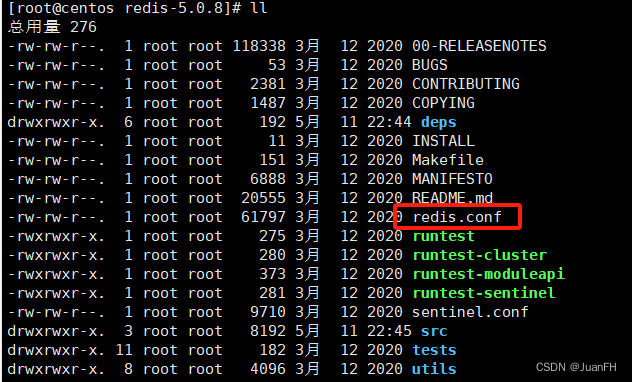Click the link count 11 in tests row

click(x=124, y=350)
